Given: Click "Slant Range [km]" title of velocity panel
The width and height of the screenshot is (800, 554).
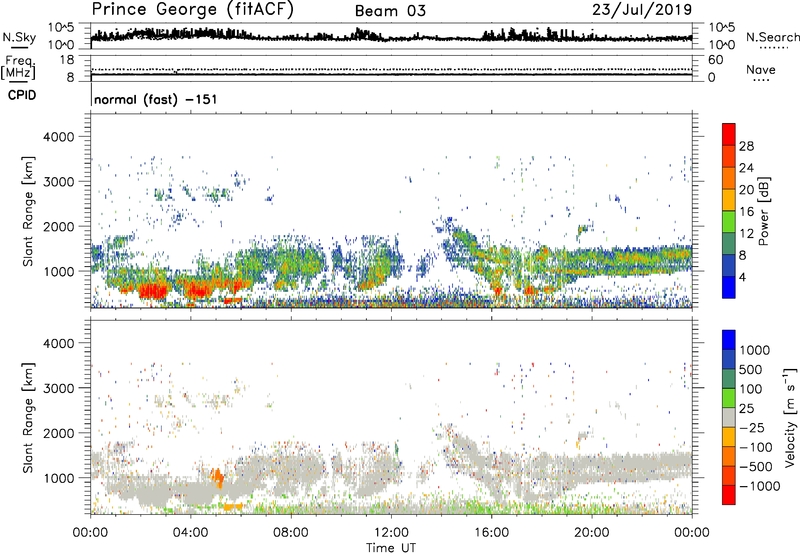Looking at the screenshot, I should (29, 418).
